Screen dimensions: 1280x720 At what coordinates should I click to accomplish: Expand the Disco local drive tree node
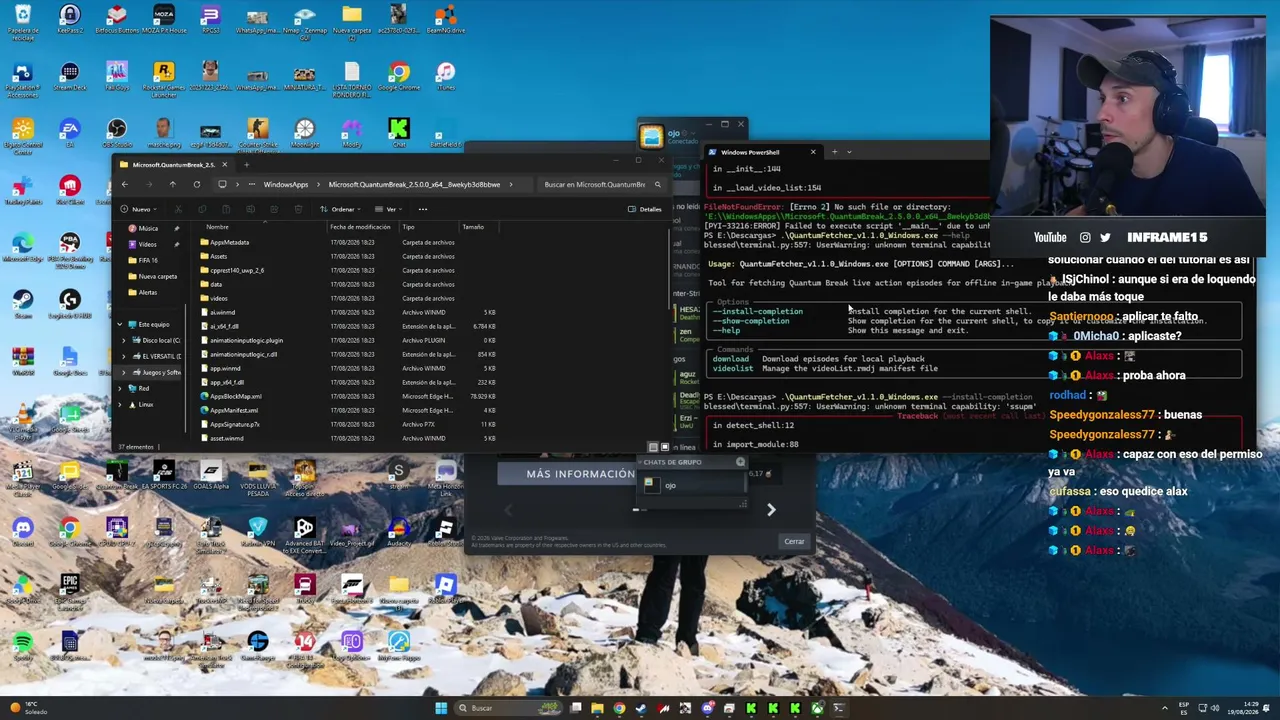[x=125, y=340]
